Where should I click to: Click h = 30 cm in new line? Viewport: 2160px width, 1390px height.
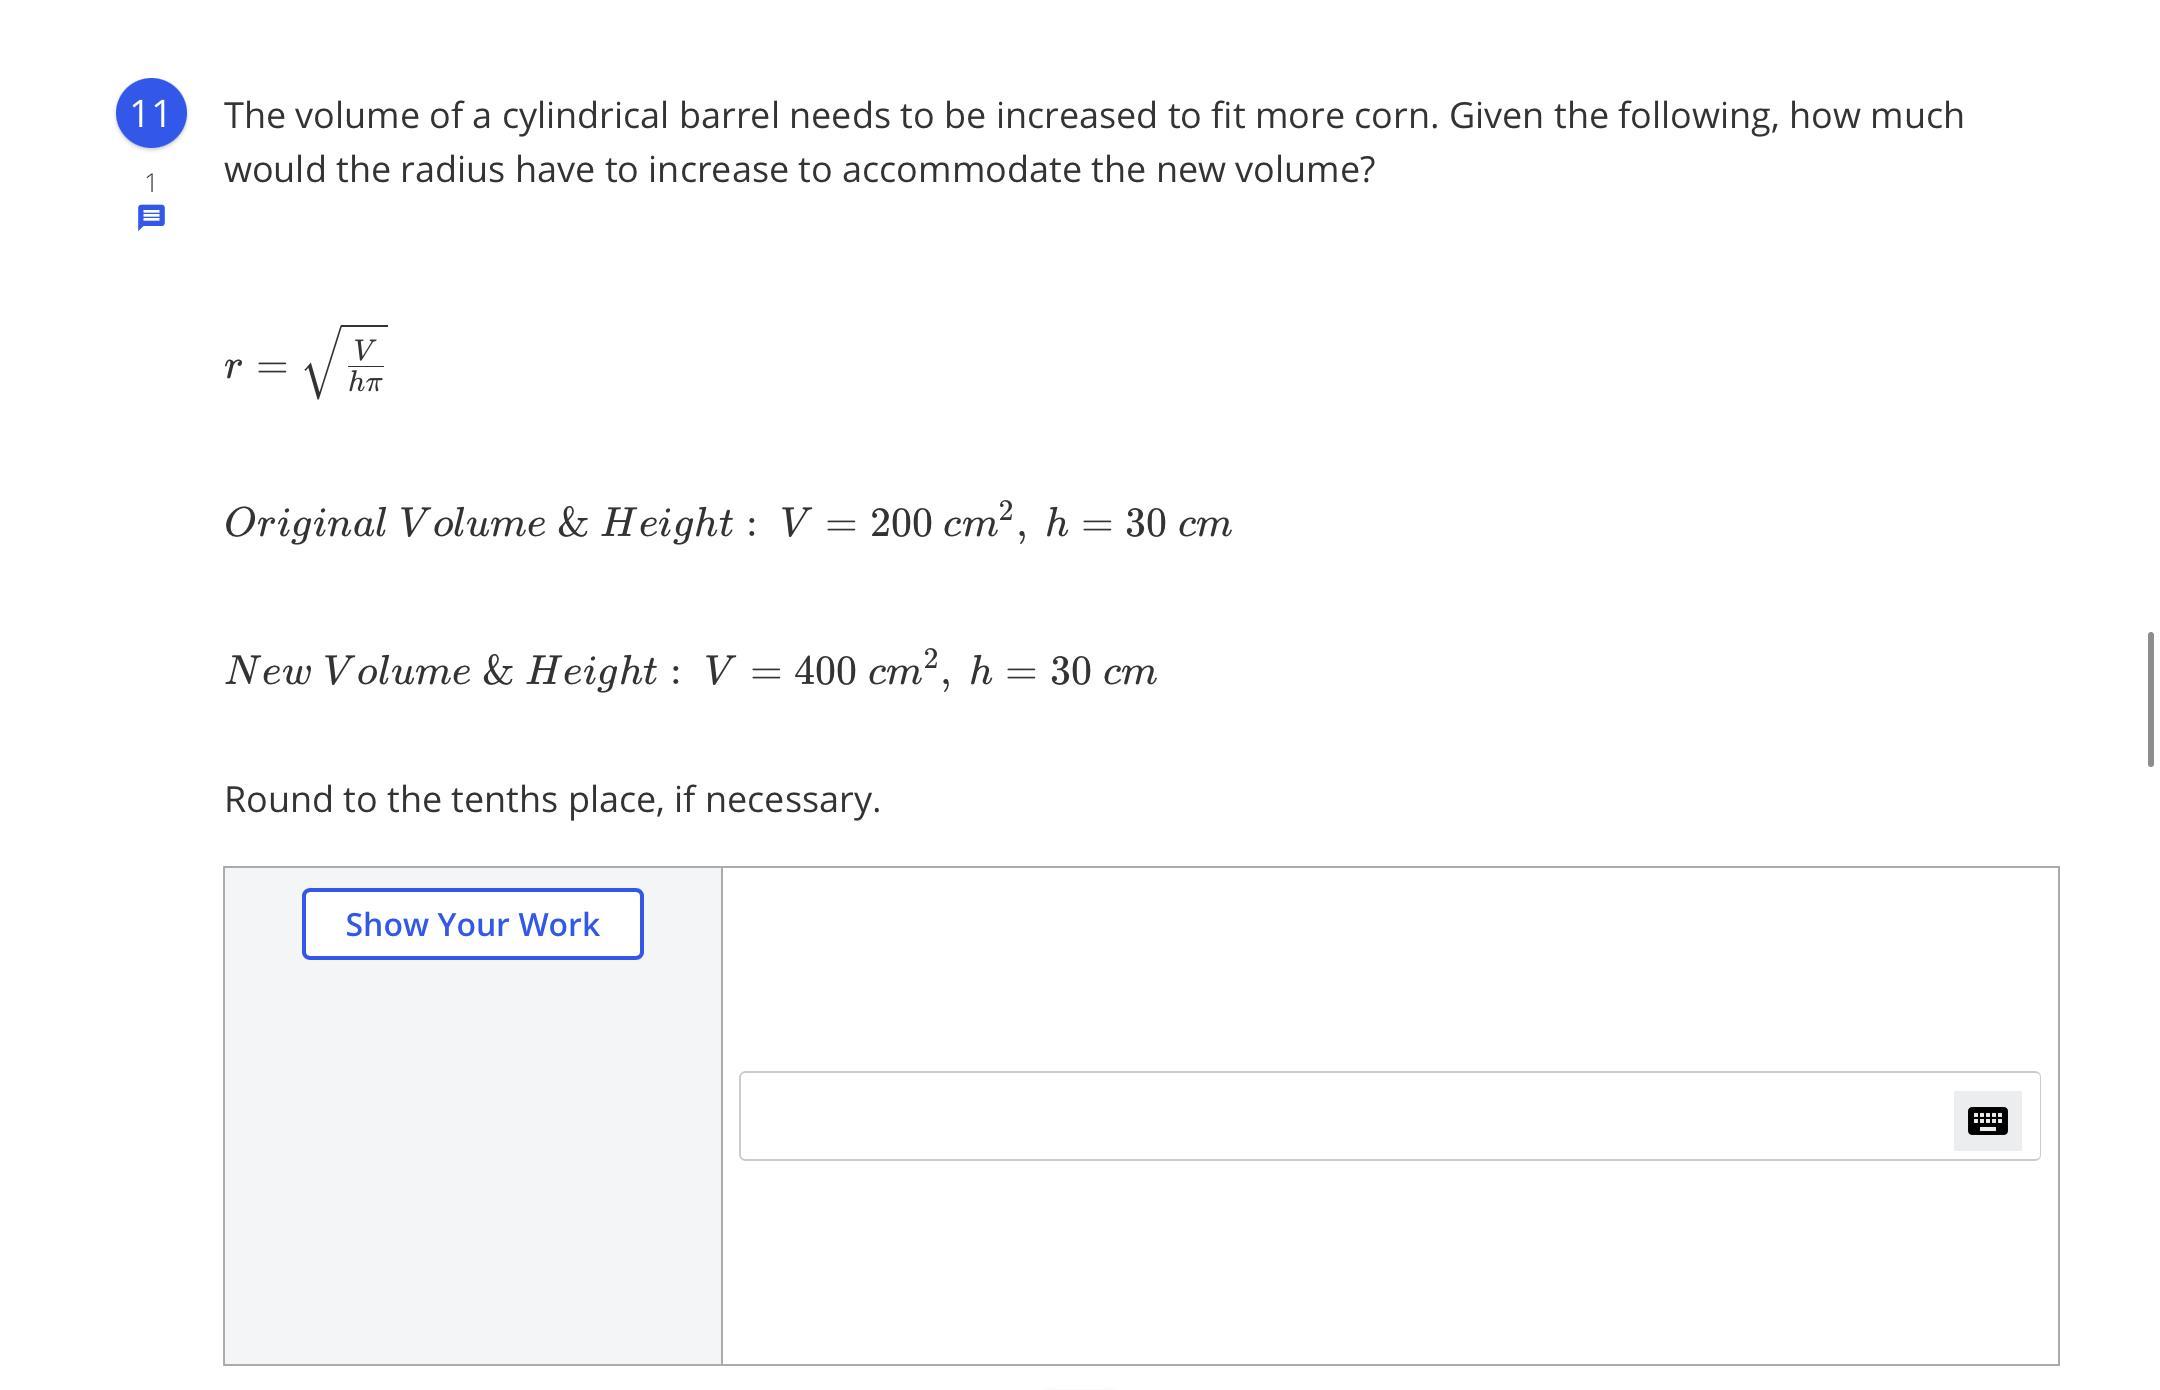[1063, 671]
